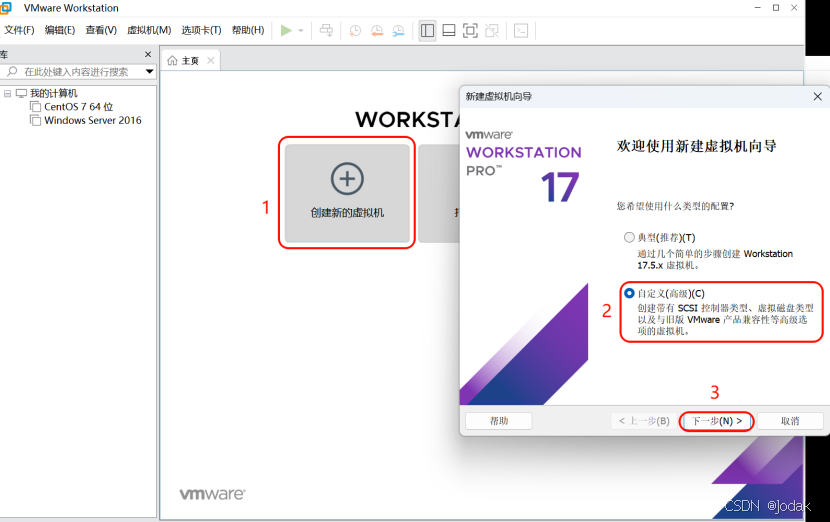This screenshot has height=522, width=830.
Task: Open the 帮助(H) menu
Action: click(x=248, y=30)
